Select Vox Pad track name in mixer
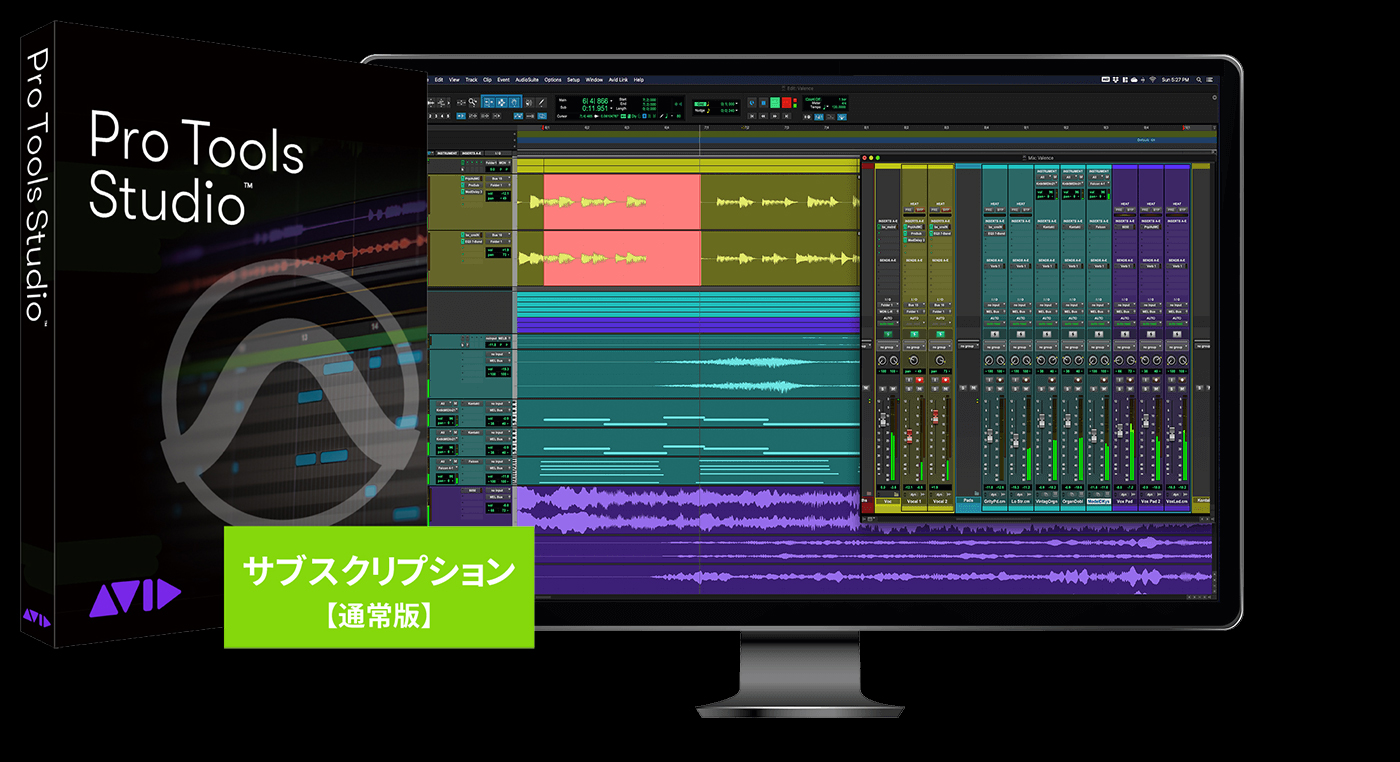This screenshot has width=1400, height=762. coord(1125,501)
